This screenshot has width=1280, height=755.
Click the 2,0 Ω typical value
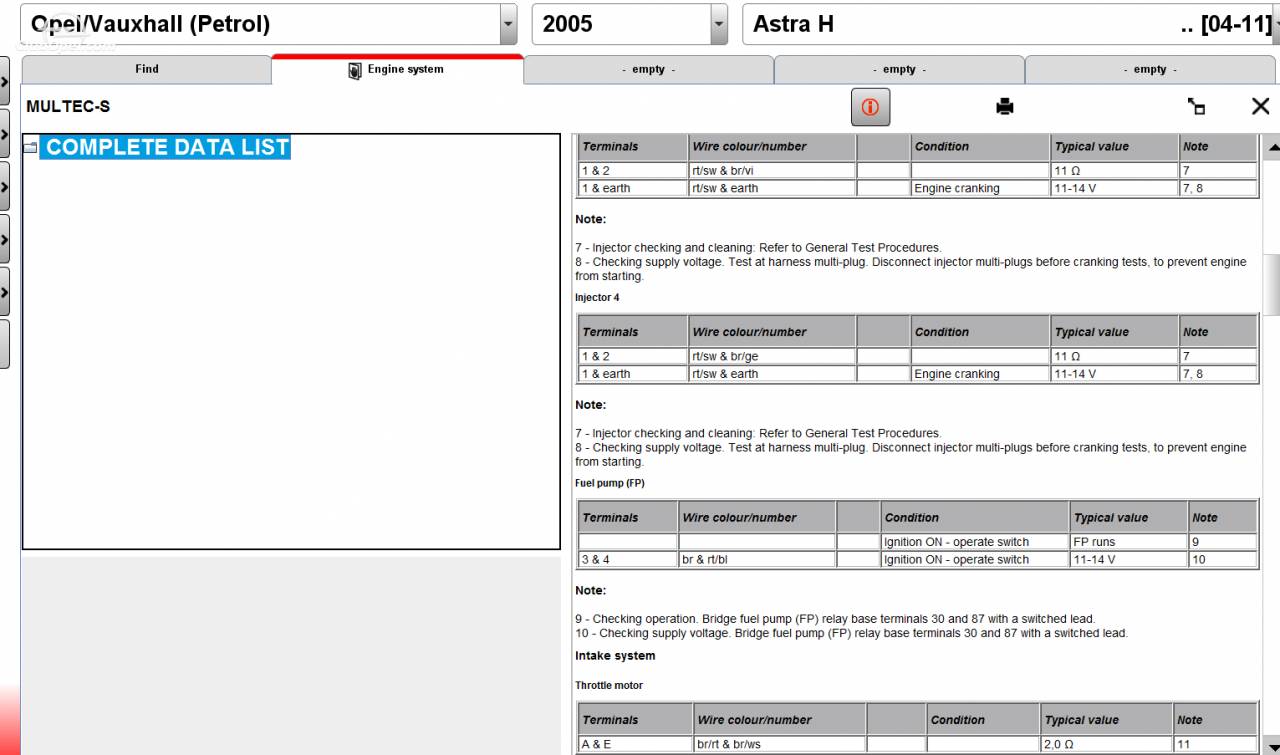[x=1107, y=744]
